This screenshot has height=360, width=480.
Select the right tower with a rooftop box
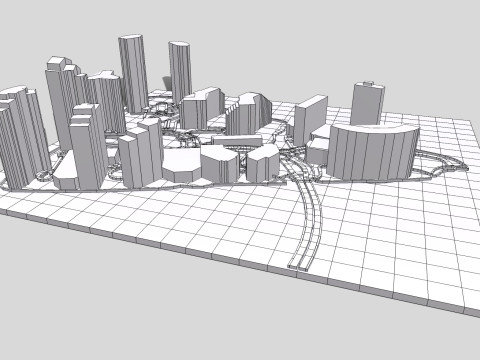point(367,103)
